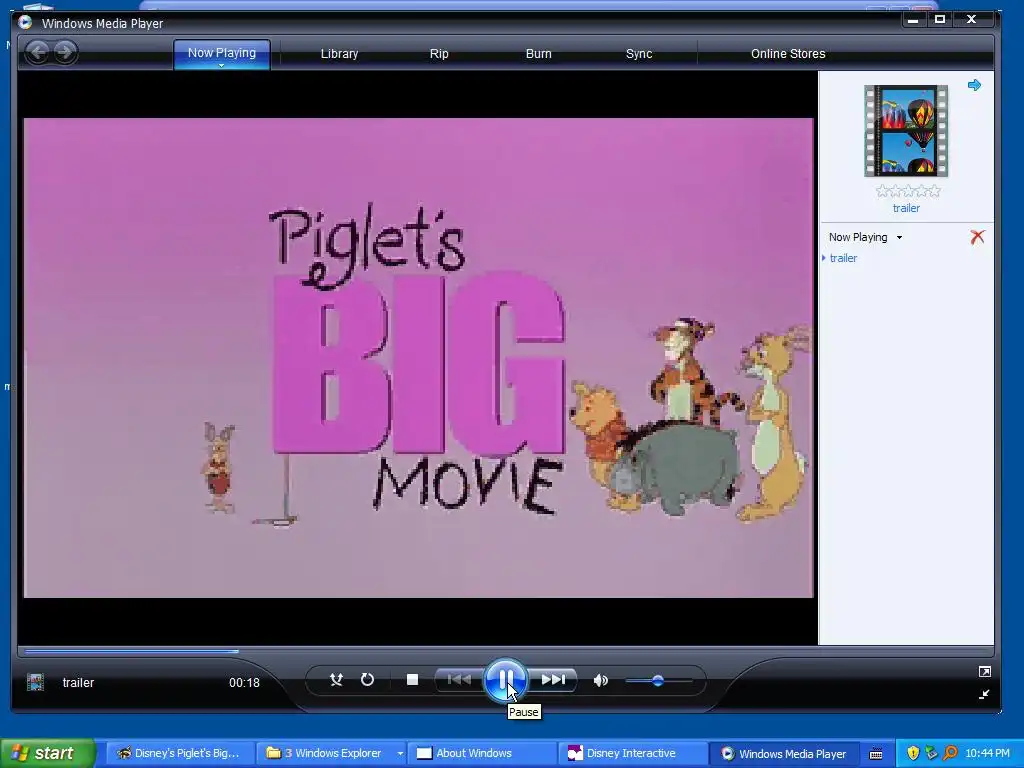The width and height of the screenshot is (1024, 768).
Task: Open the Library tab
Action: (x=339, y=54)
